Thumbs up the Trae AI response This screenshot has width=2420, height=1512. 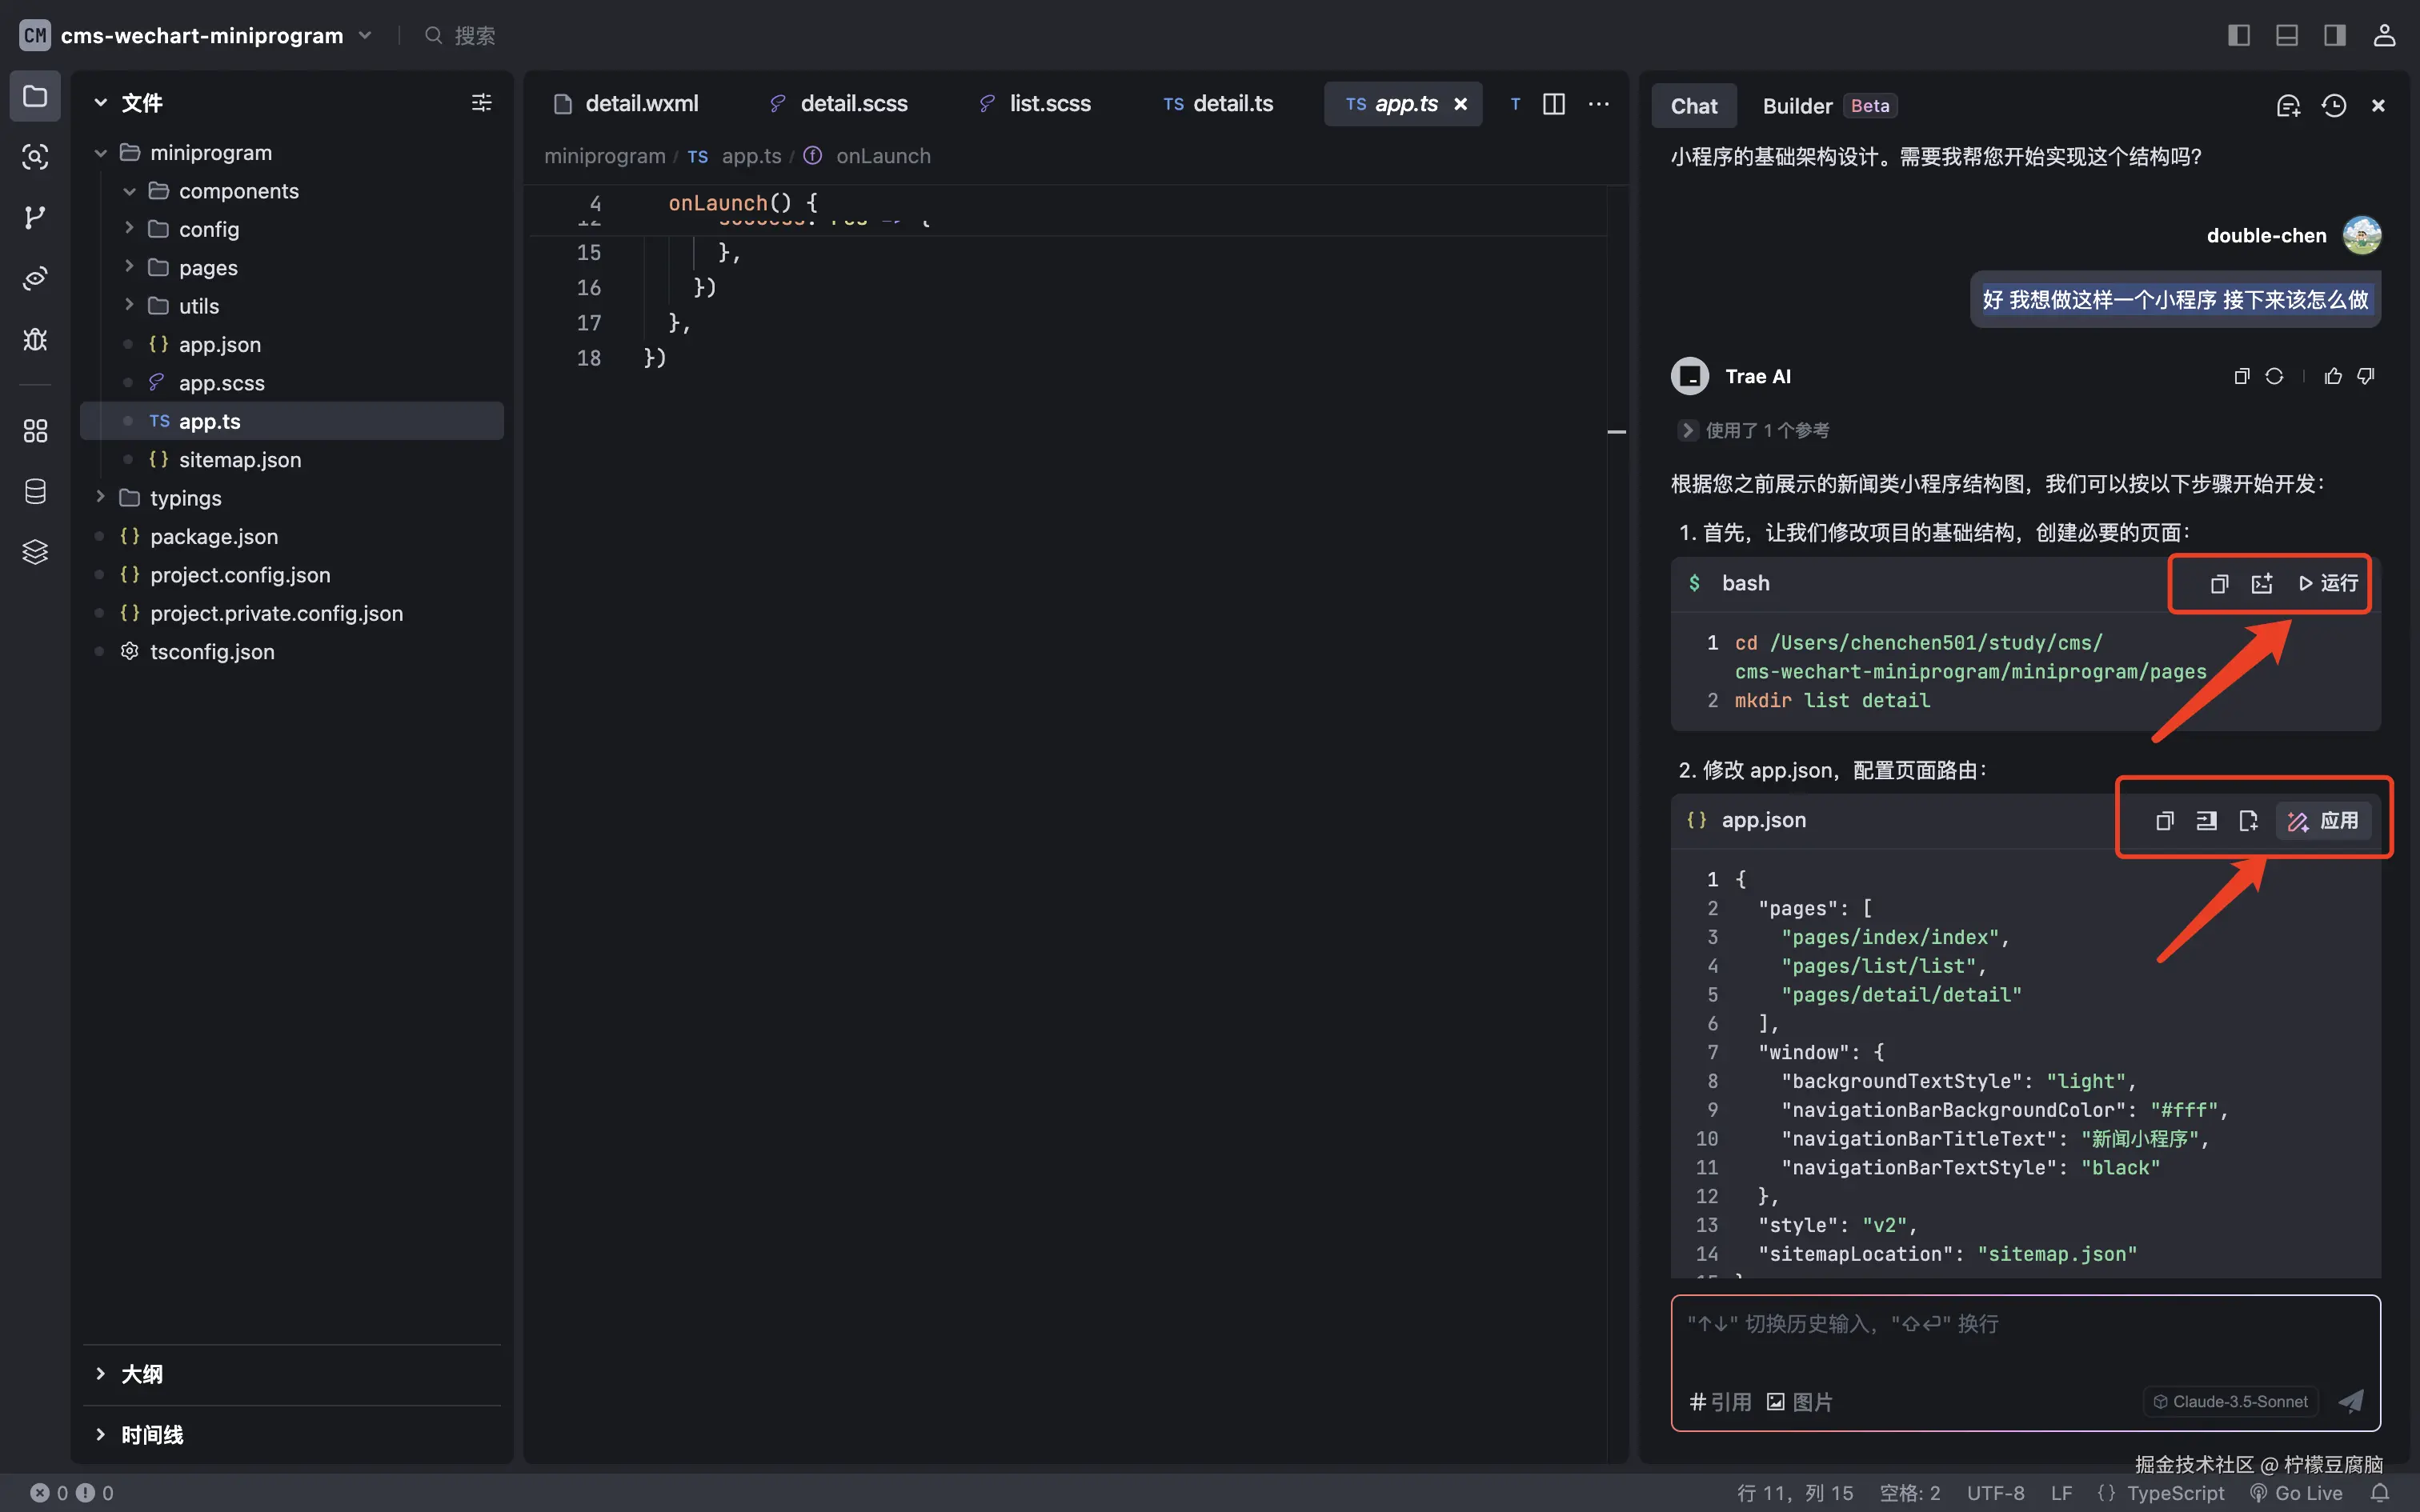2333,376
